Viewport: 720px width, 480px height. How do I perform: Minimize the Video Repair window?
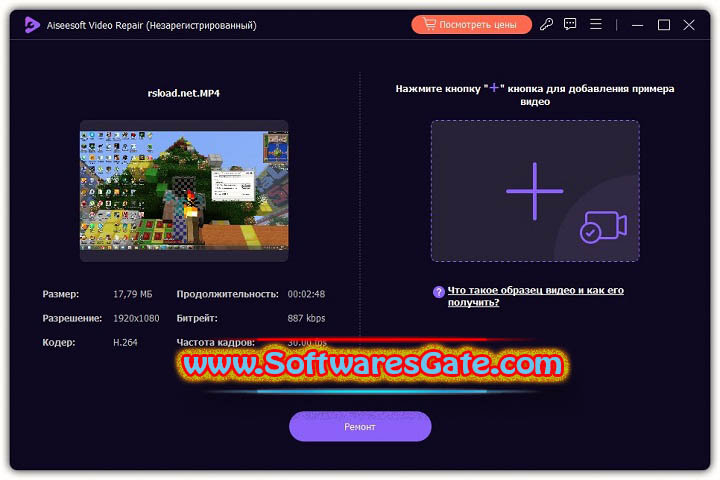click(x=637, y=25)
